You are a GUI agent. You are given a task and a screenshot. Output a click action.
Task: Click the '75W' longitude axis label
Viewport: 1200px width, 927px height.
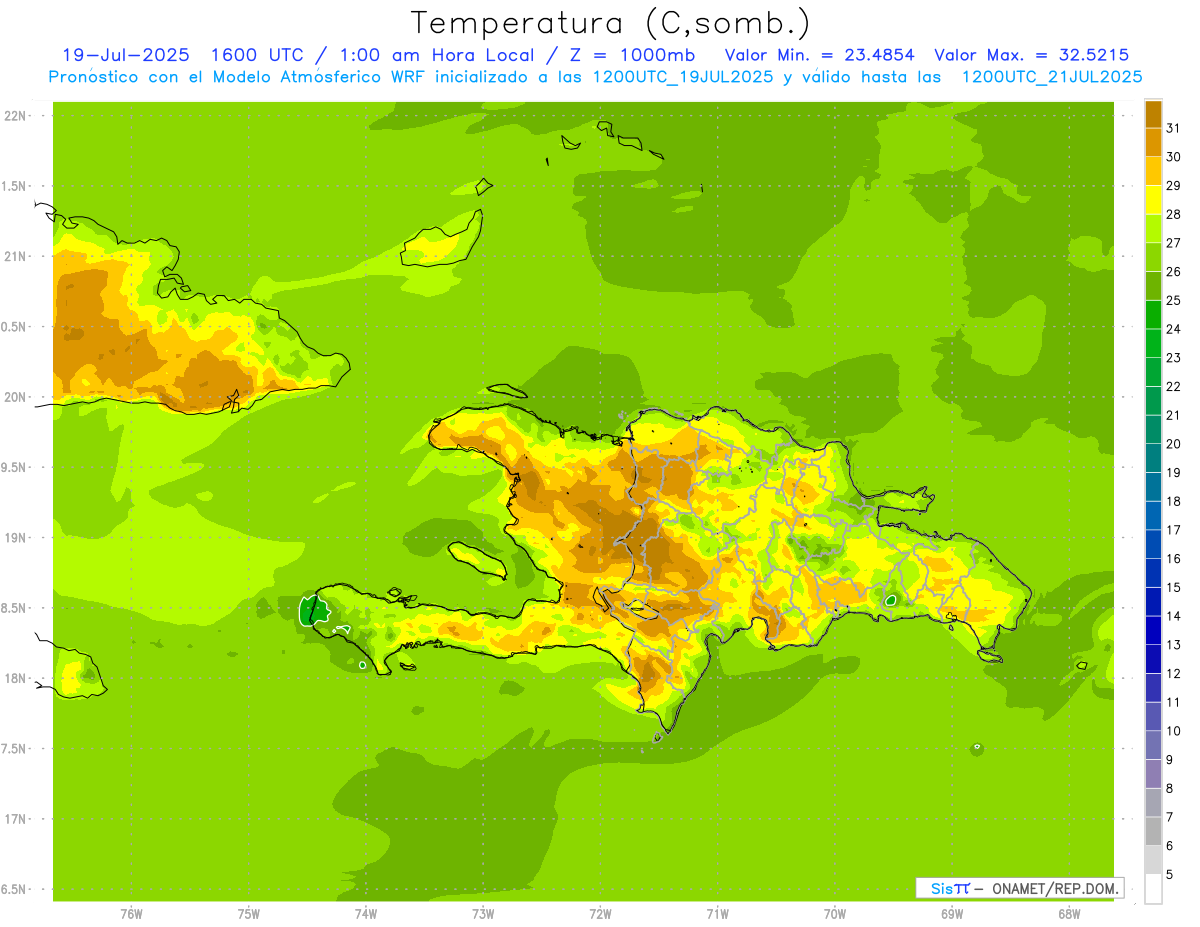point(248,914)
